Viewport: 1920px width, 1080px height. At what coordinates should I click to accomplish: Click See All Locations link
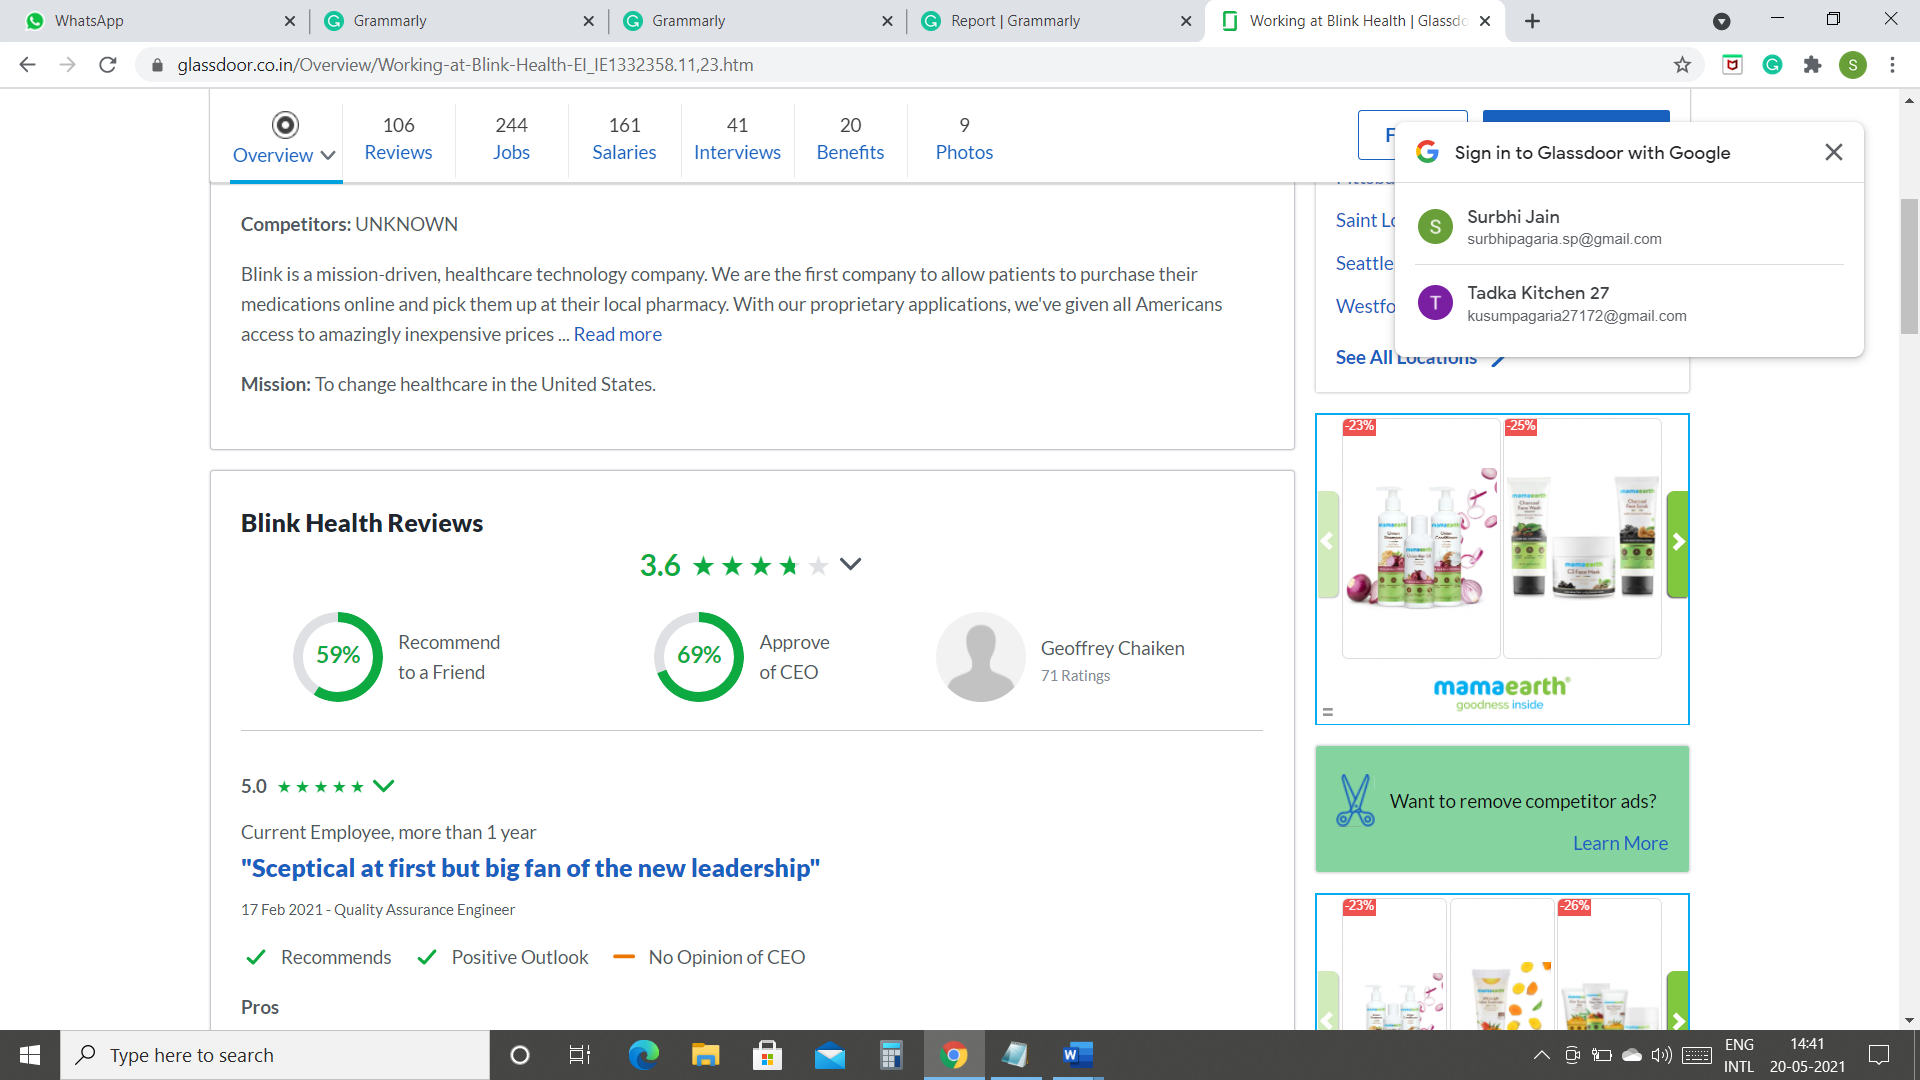[1420, 357]
